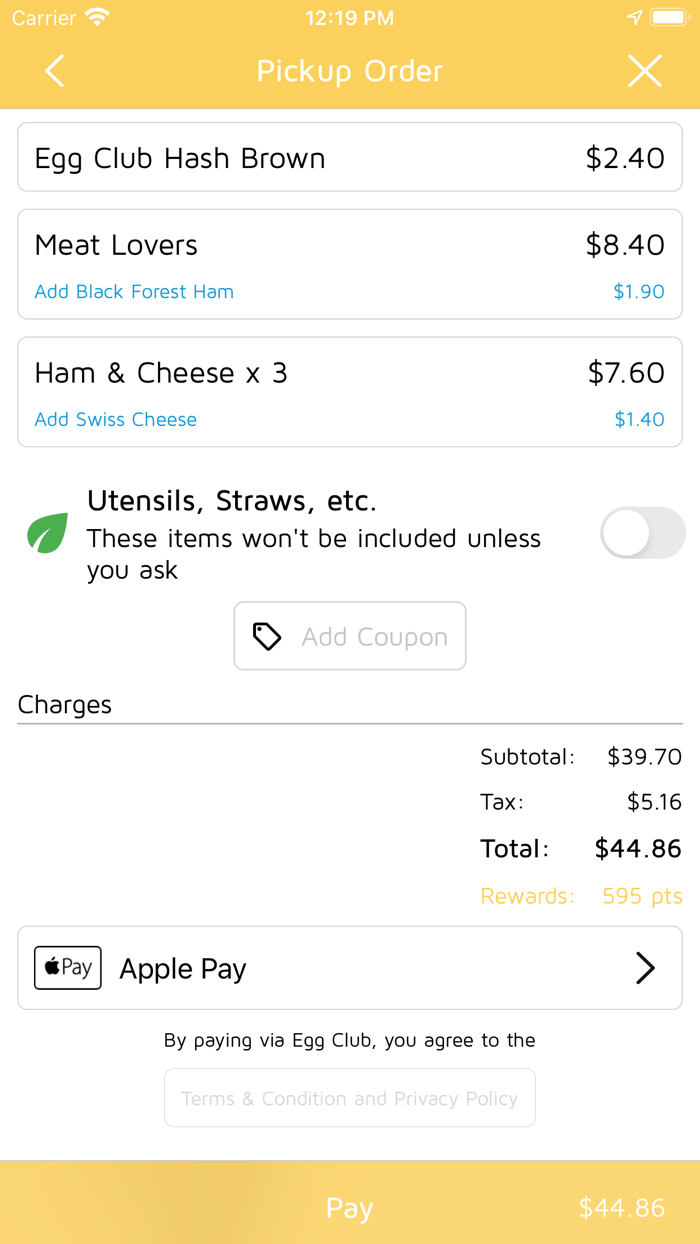Tap the Add Swiss Cheese modifier
This screenshot has width=700, height=1244.
116,420
